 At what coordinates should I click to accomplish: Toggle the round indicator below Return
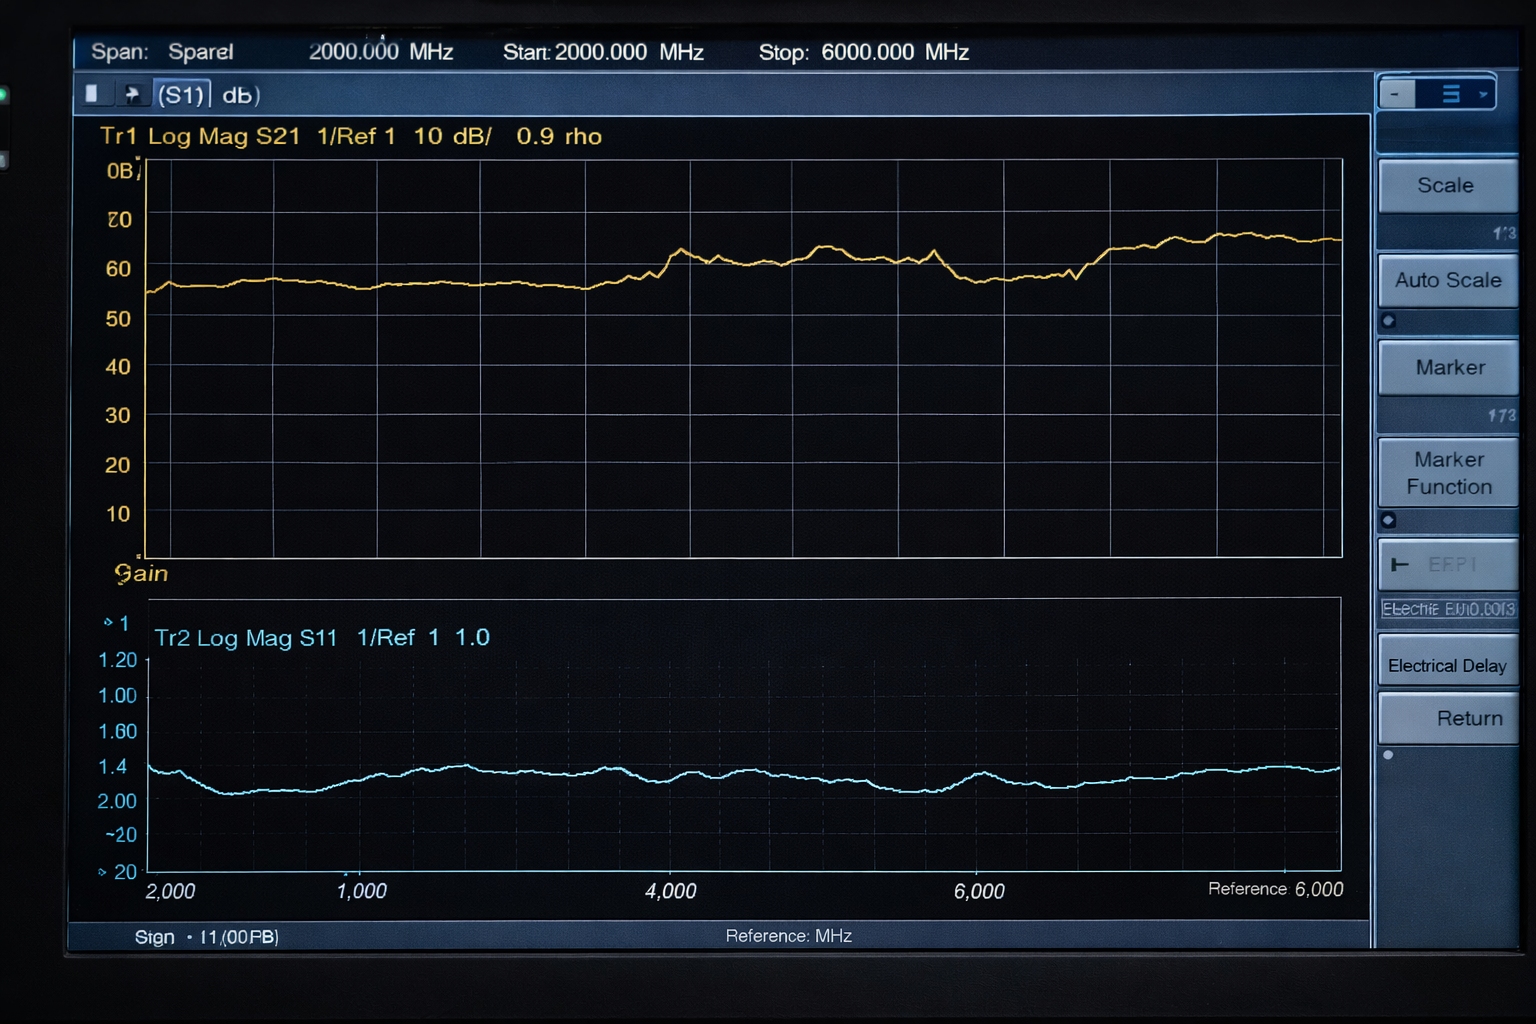pyautogui.click(x=1388, y=755)
